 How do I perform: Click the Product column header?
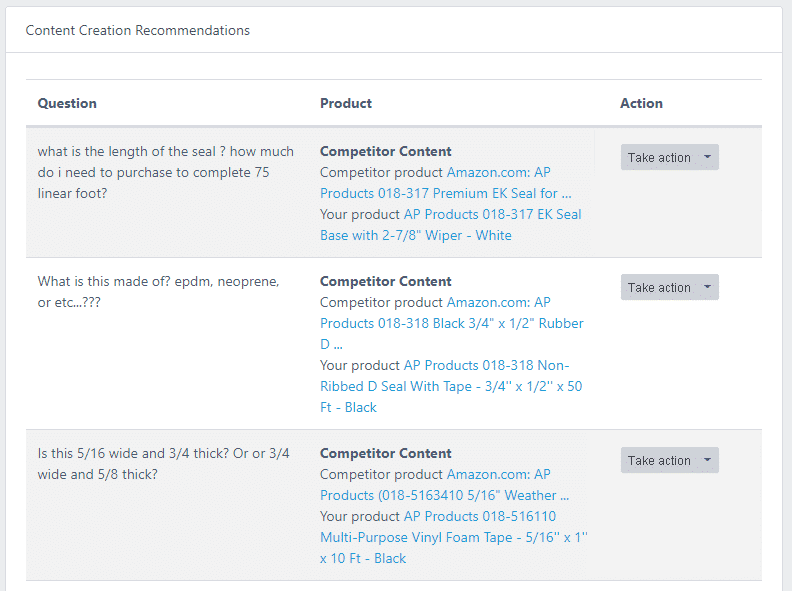point(346,103)
